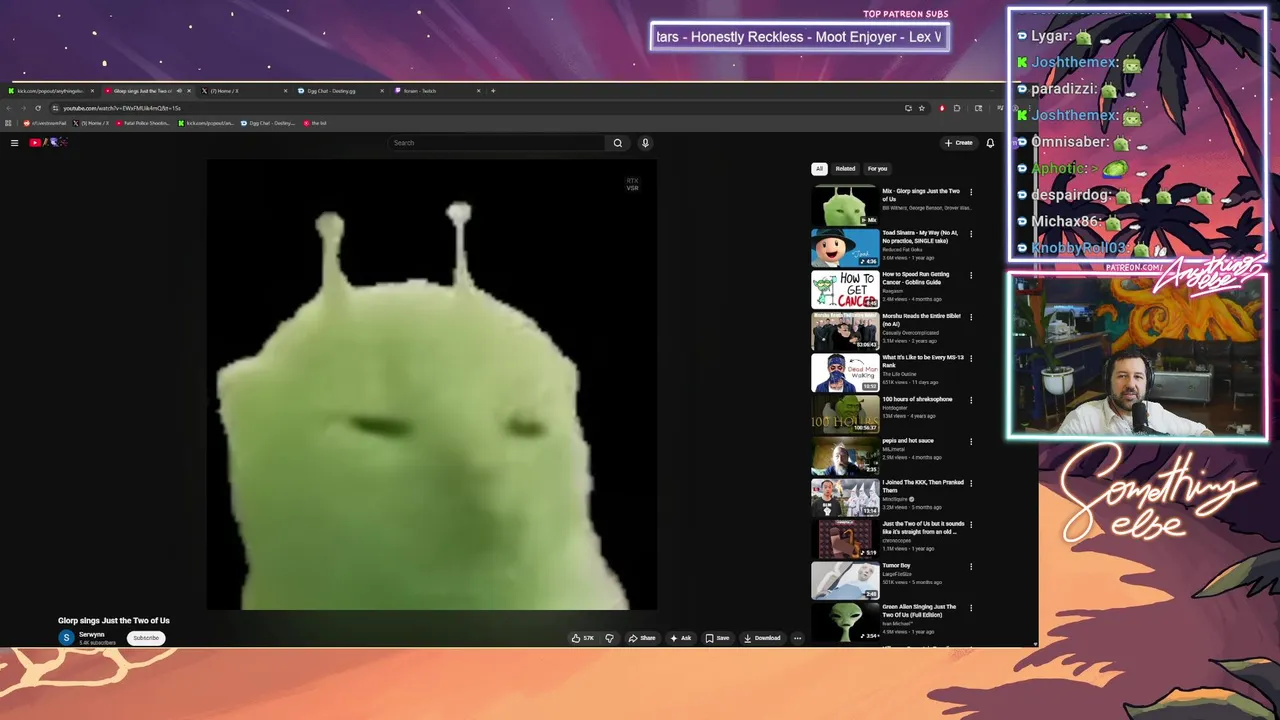Open options for 'pepis and hot sauce'
The image size is (1280, 720).
(x=971, y=441)
